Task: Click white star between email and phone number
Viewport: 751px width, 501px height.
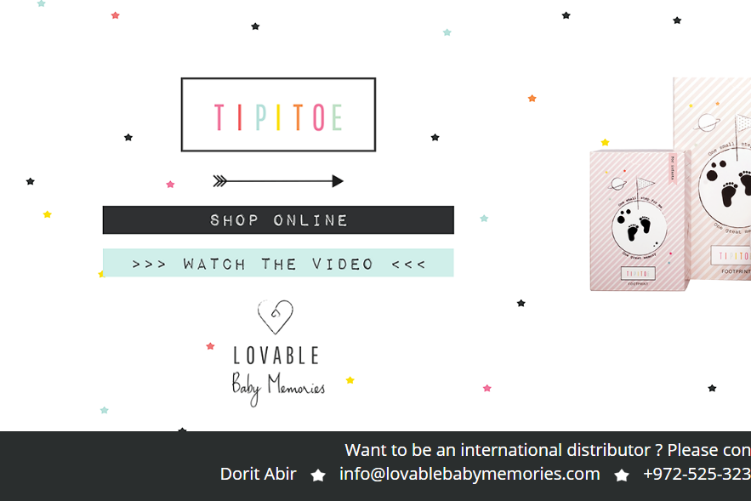Action: click(622, 475)
